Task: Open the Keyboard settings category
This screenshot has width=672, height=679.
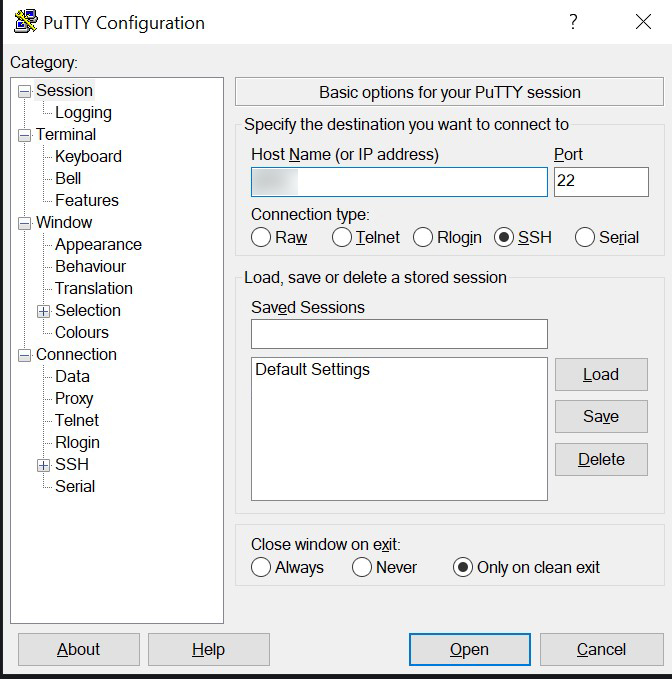Action: click(x=88, y=156)
